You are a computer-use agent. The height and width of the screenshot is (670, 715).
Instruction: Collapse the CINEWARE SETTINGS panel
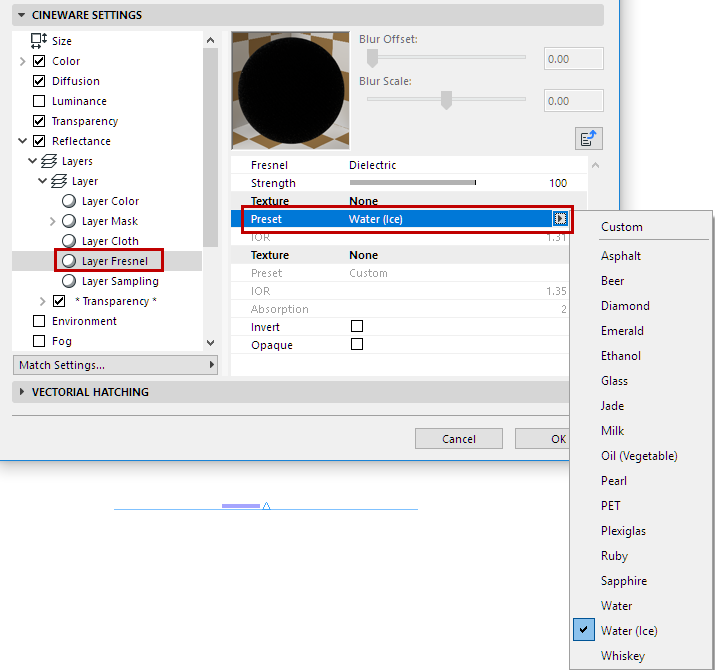pos(21,15)
